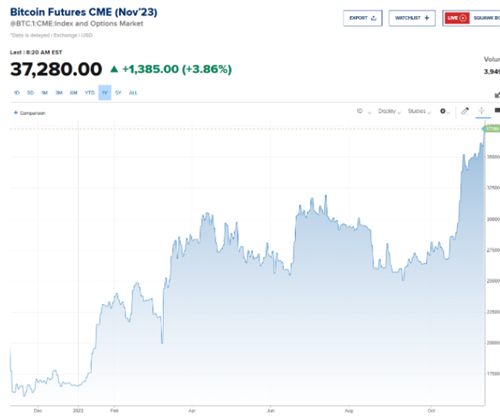Click the Dec x-axis label
The width and height of the screenshot is (500, 416).
[x=38, y=411]
